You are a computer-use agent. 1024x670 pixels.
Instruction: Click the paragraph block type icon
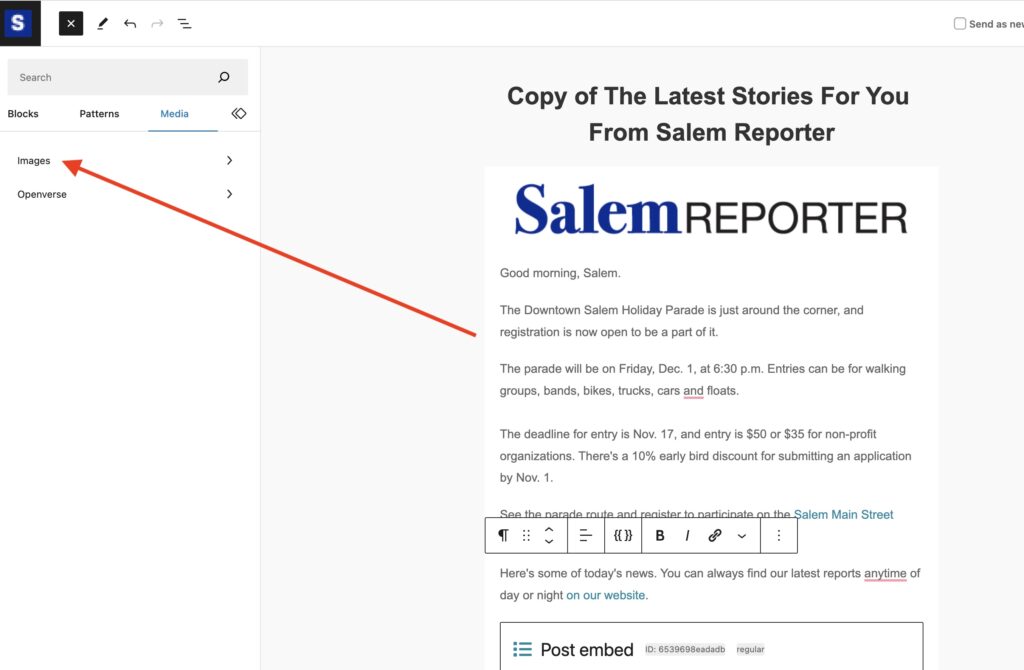click(503, 536)
